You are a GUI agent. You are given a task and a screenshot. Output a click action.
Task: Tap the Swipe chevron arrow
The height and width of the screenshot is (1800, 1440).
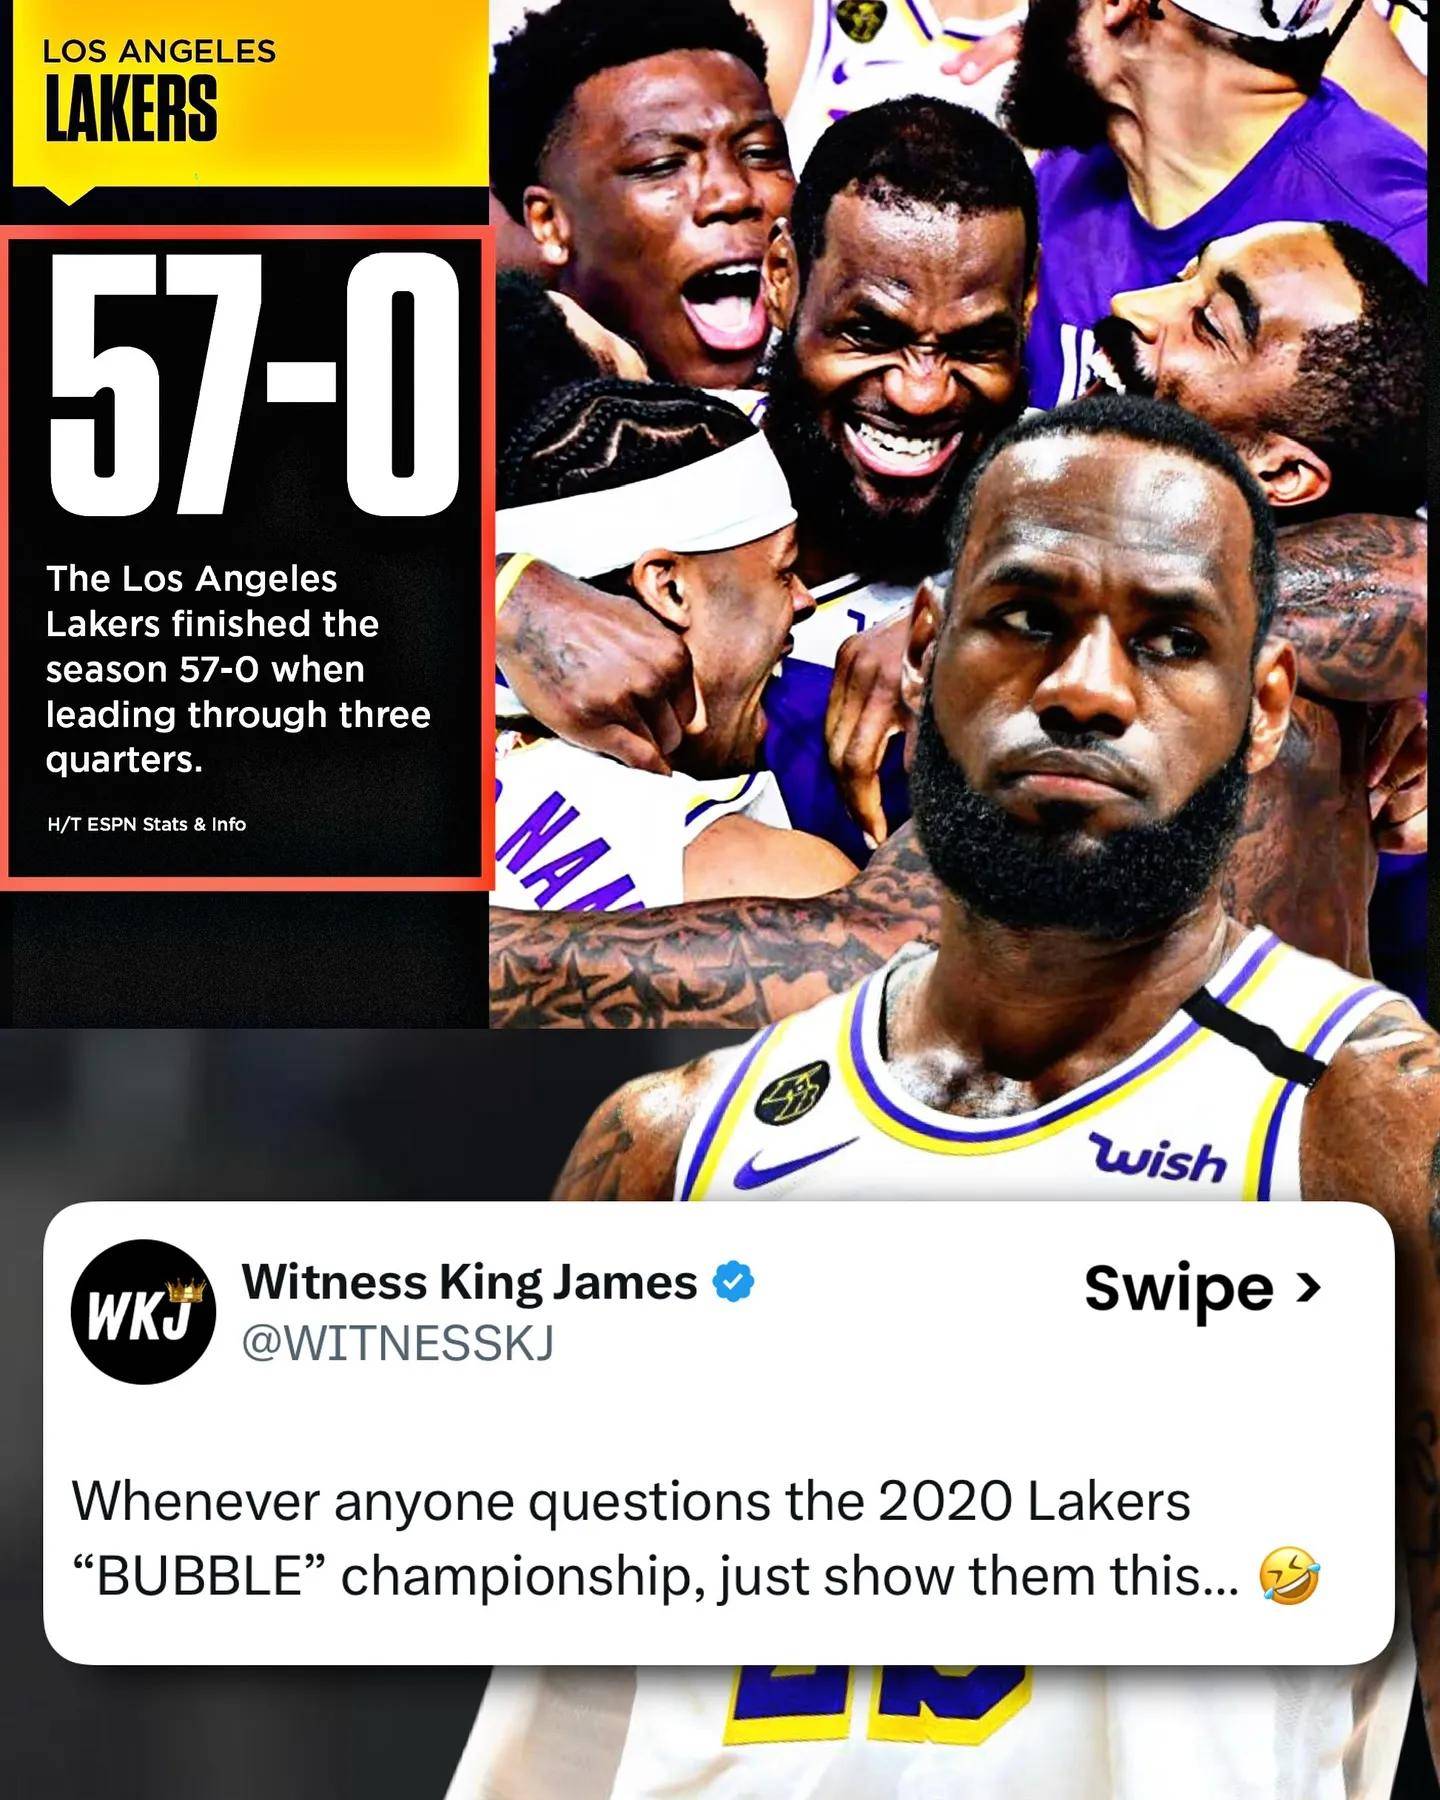pos(1308,1288)
